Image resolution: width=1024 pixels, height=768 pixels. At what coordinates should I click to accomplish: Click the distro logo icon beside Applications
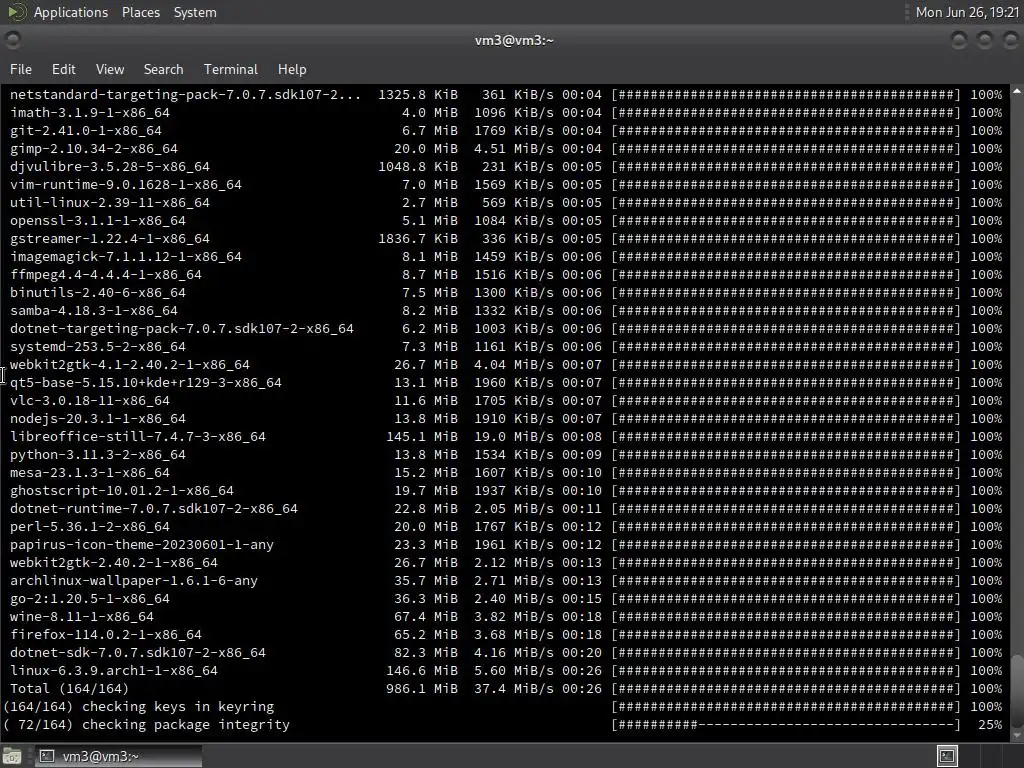click(16, 12)
